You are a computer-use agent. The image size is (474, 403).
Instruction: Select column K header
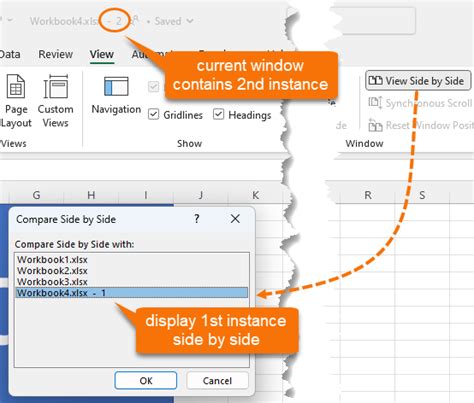tap(255, 195)
